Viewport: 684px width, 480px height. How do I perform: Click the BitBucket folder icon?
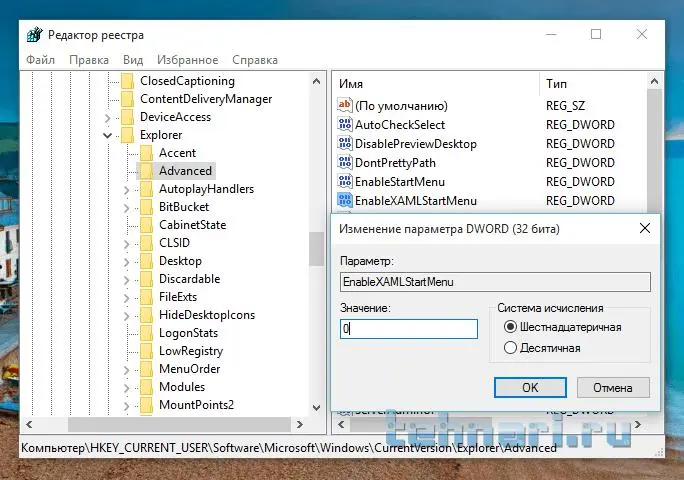[147, 207]
